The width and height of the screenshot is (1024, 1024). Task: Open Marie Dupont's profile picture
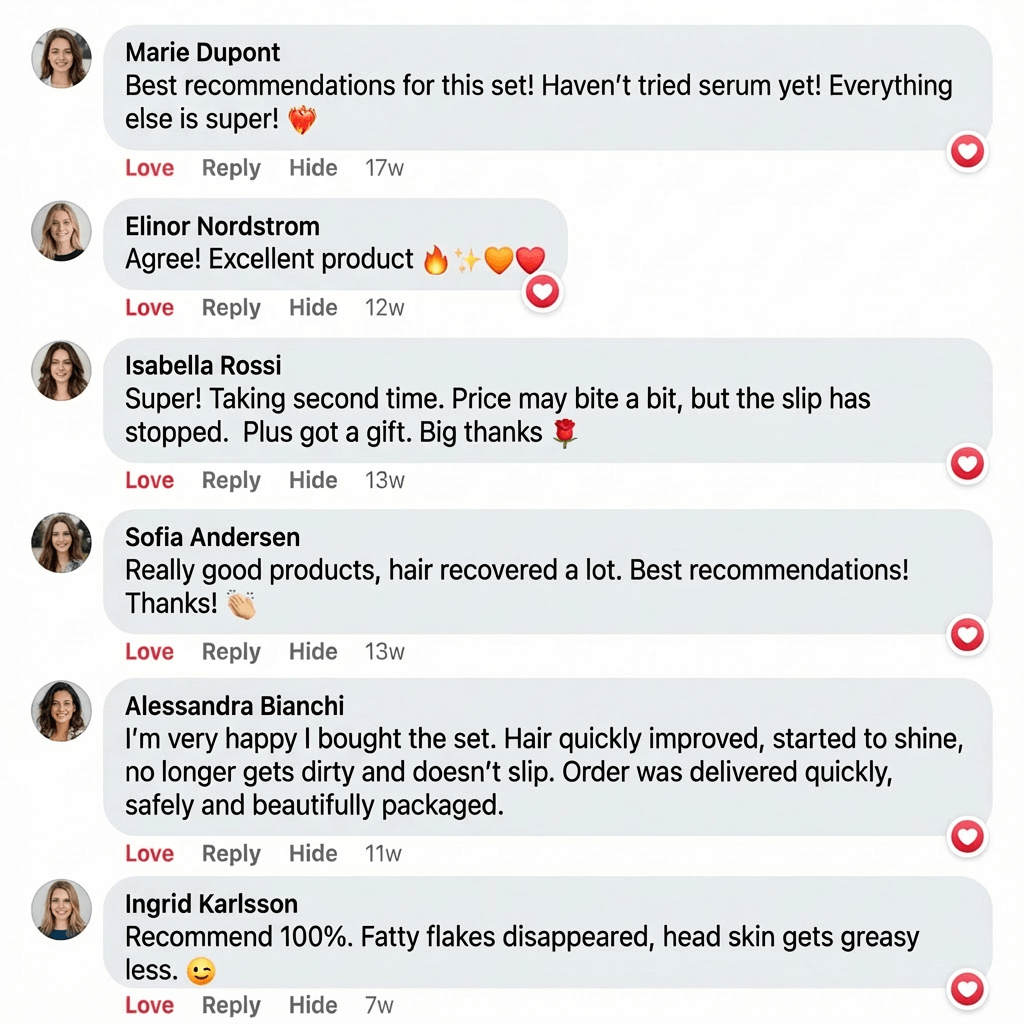62,57
